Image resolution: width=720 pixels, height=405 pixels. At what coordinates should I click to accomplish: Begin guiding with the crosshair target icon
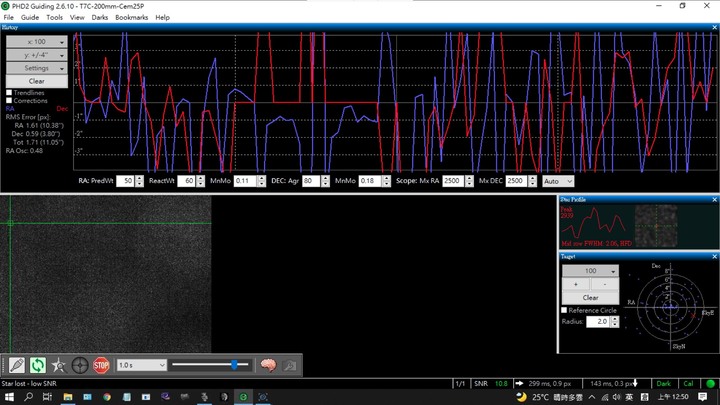coord(80,366)
